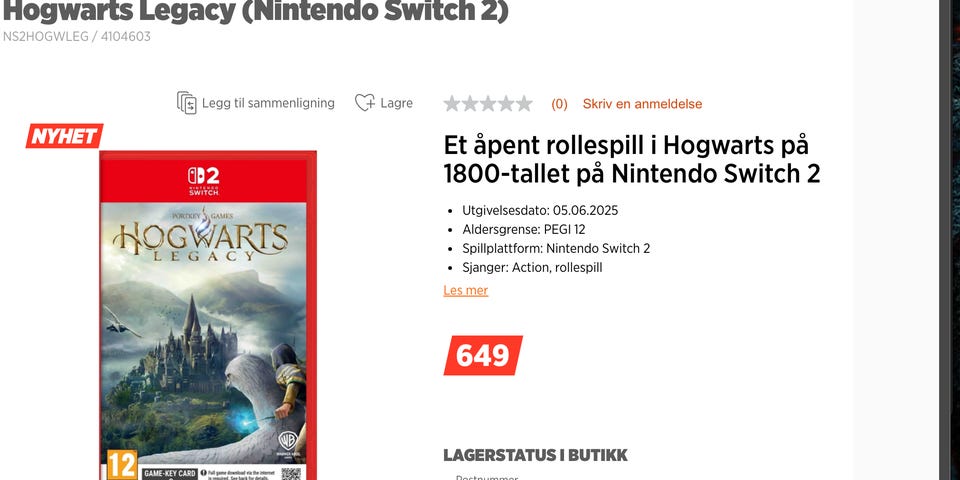
Task: Select the third rating star
Action: 488,103
